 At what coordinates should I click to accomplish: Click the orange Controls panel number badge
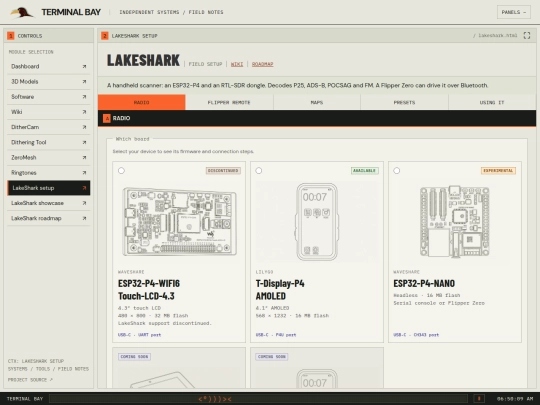[11, 36]
